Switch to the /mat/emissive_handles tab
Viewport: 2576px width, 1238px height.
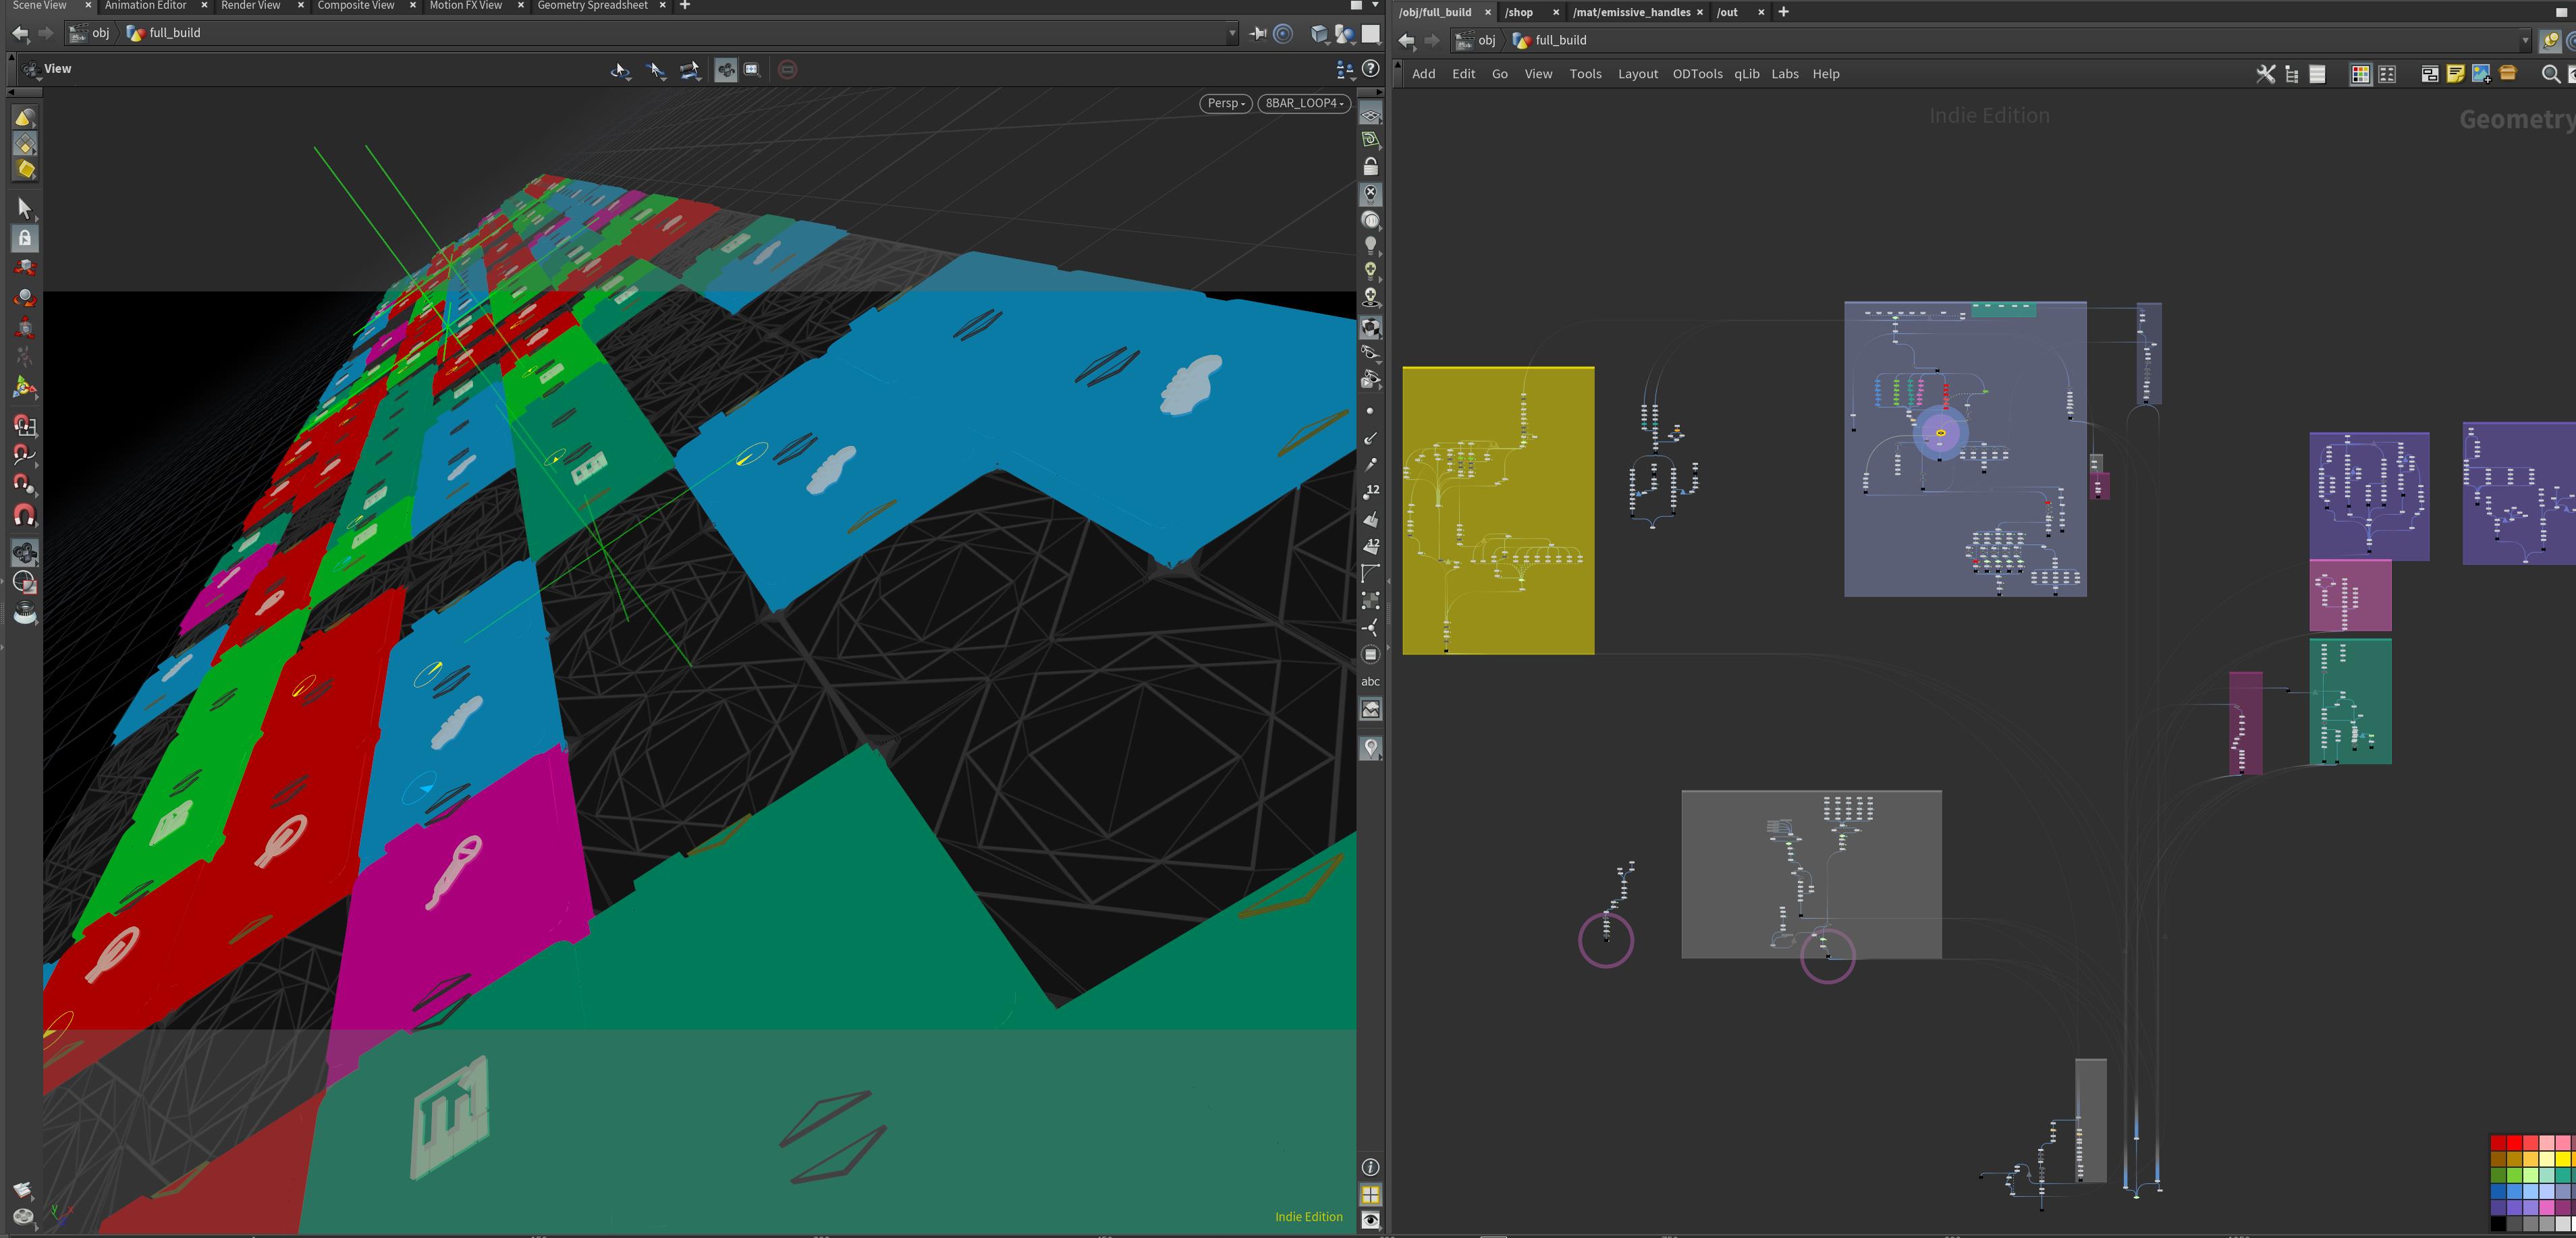click(x=1630, y=12)
